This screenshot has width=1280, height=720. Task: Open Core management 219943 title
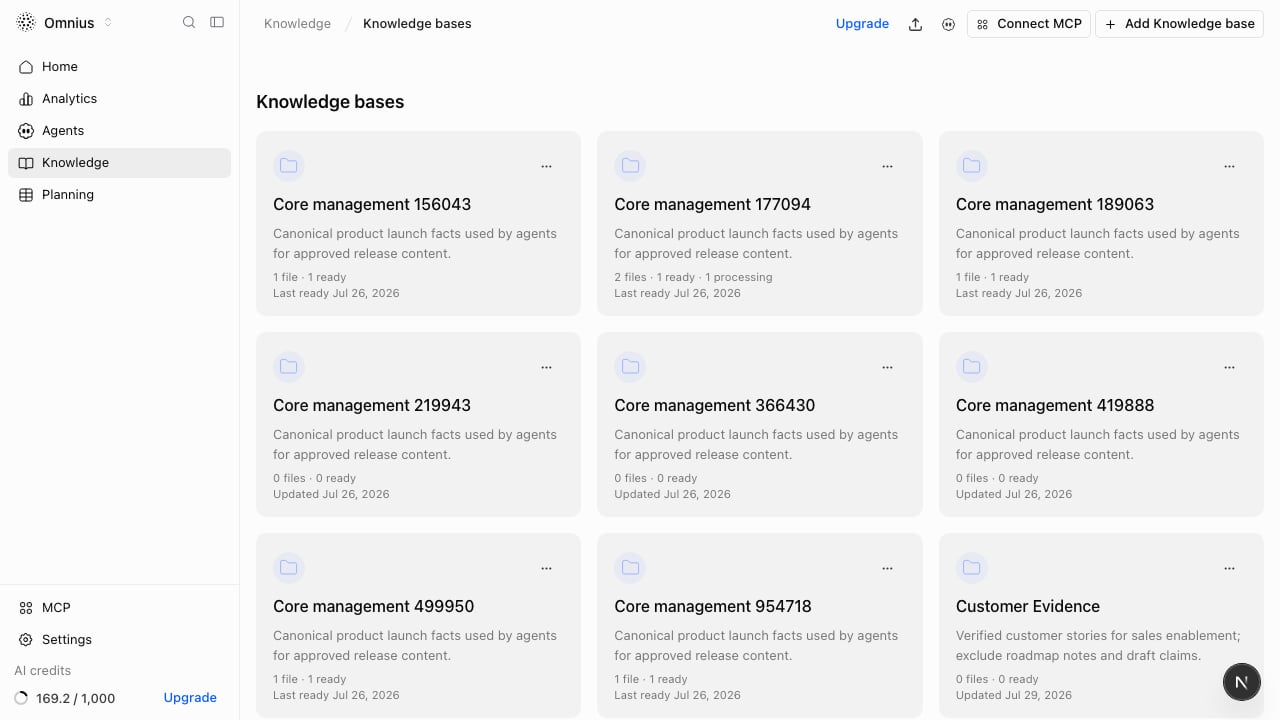[372, 405]
